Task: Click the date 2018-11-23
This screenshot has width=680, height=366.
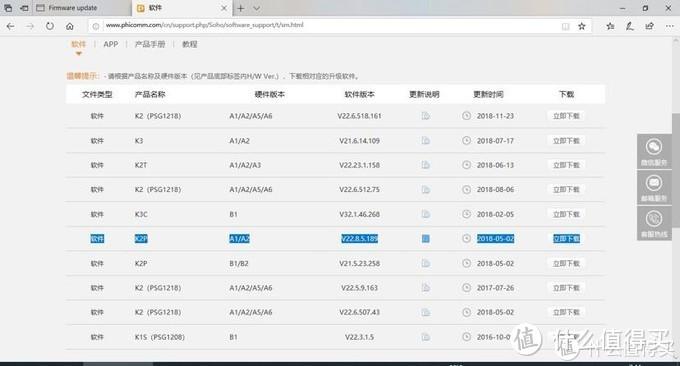Action: (495, 116)
